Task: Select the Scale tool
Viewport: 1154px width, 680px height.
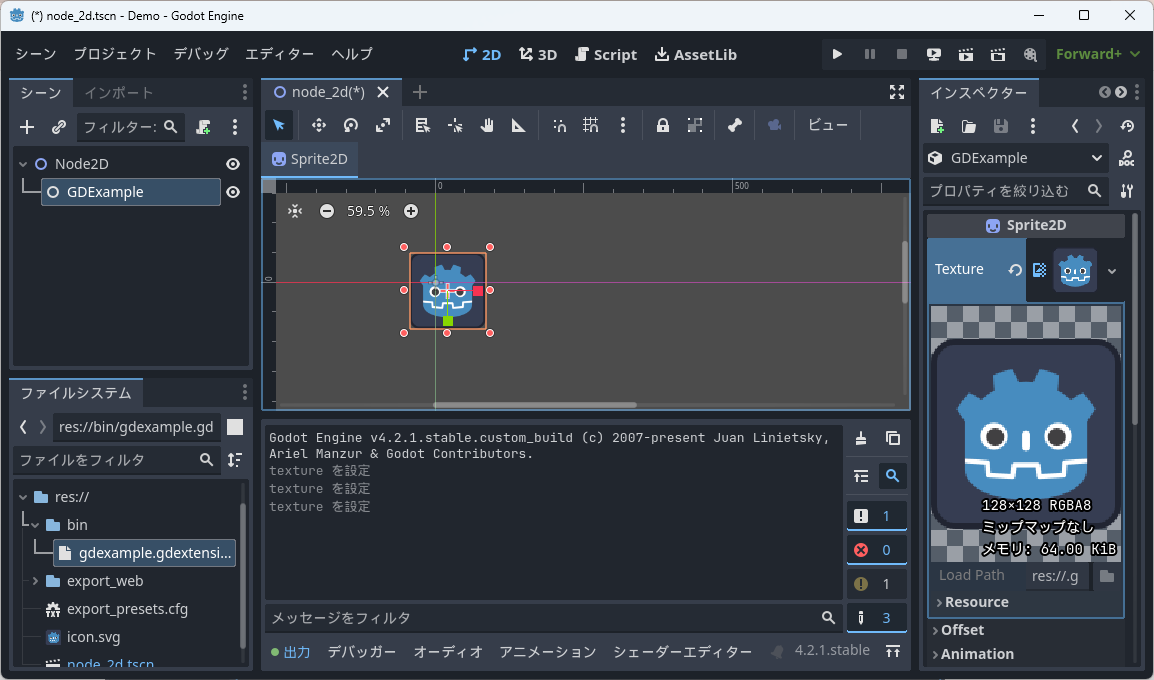Action: click(x=383, y=125)
